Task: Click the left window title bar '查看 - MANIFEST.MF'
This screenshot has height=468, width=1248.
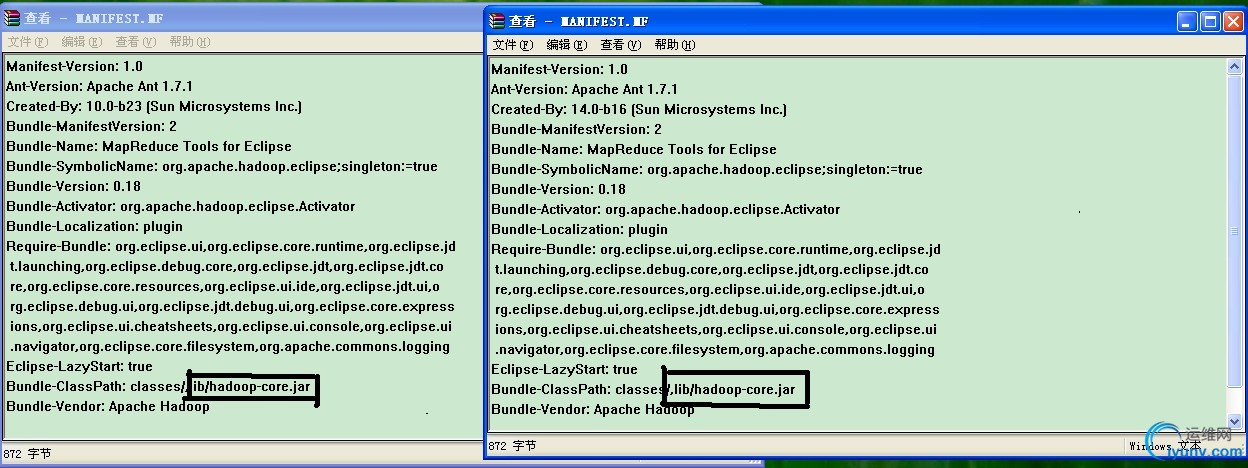Action: [96, 18]
